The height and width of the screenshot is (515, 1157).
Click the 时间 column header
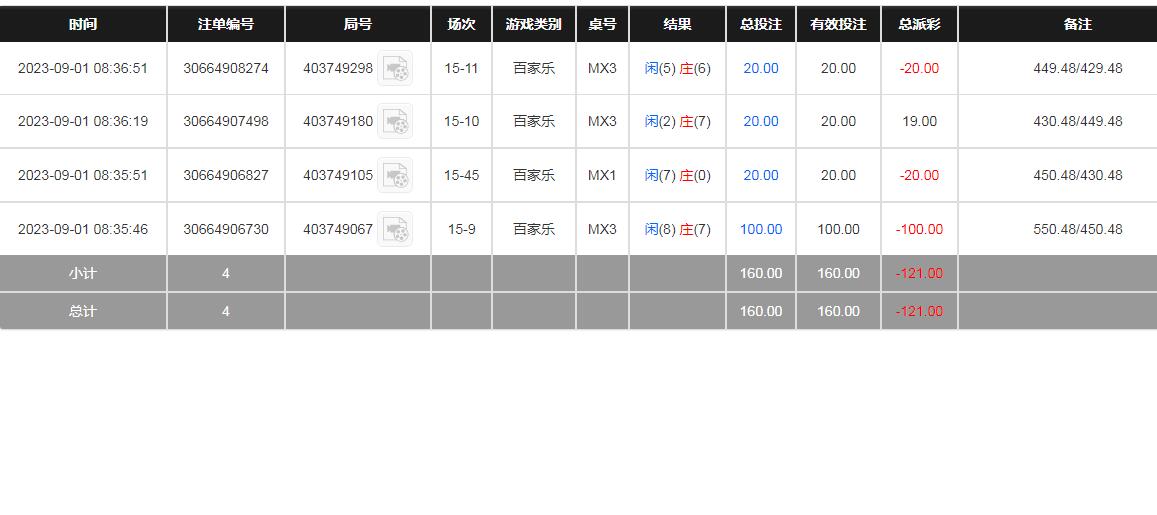point(83,24)
